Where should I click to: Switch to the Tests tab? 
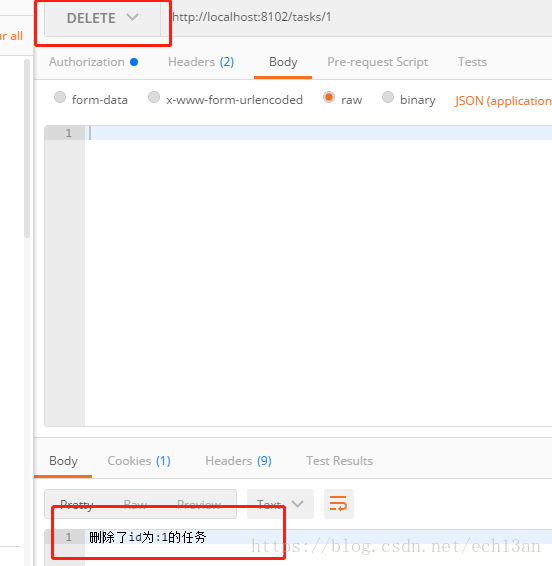click(x=472, y=62)
